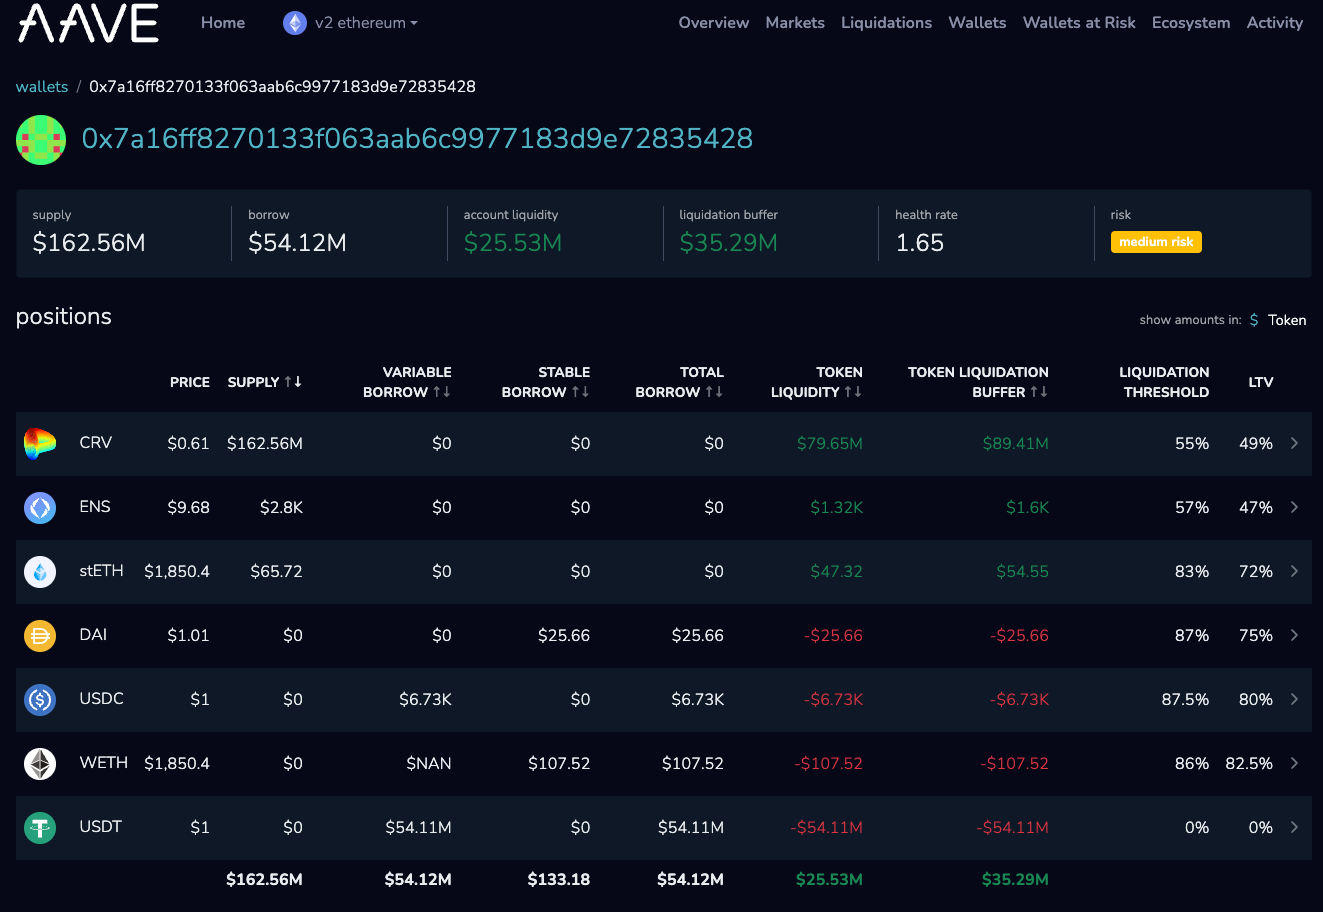Expand the USDC row chevron

1294,699
